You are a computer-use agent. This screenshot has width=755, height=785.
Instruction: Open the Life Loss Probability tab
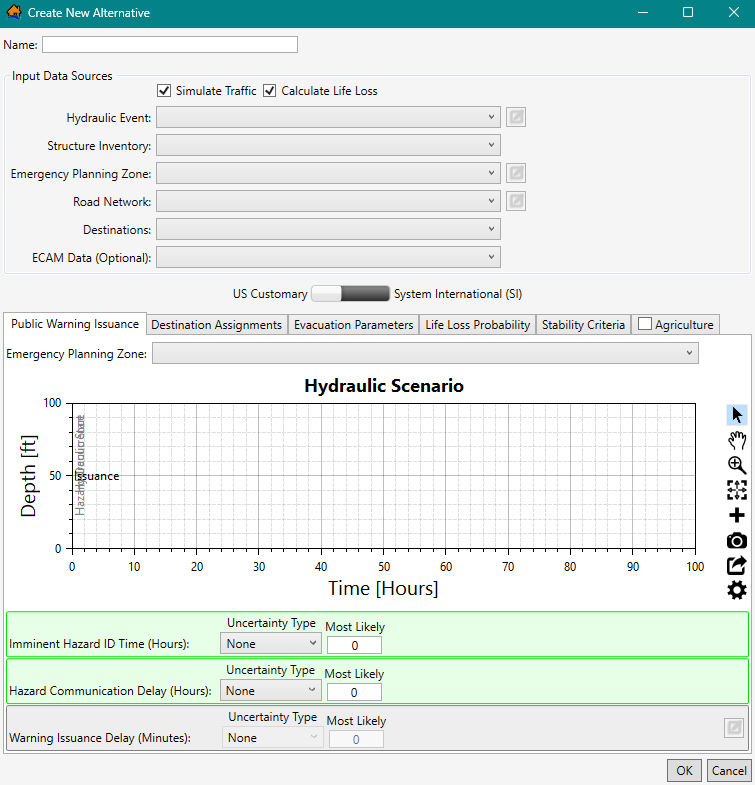(478, 325)
